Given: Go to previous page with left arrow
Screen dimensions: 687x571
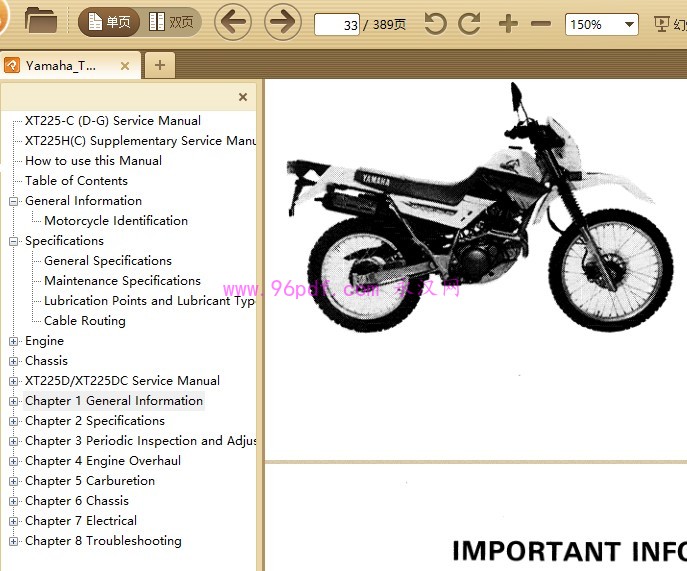Looking at the screenshot, I should pyautogui.click(x=233, y=21).
